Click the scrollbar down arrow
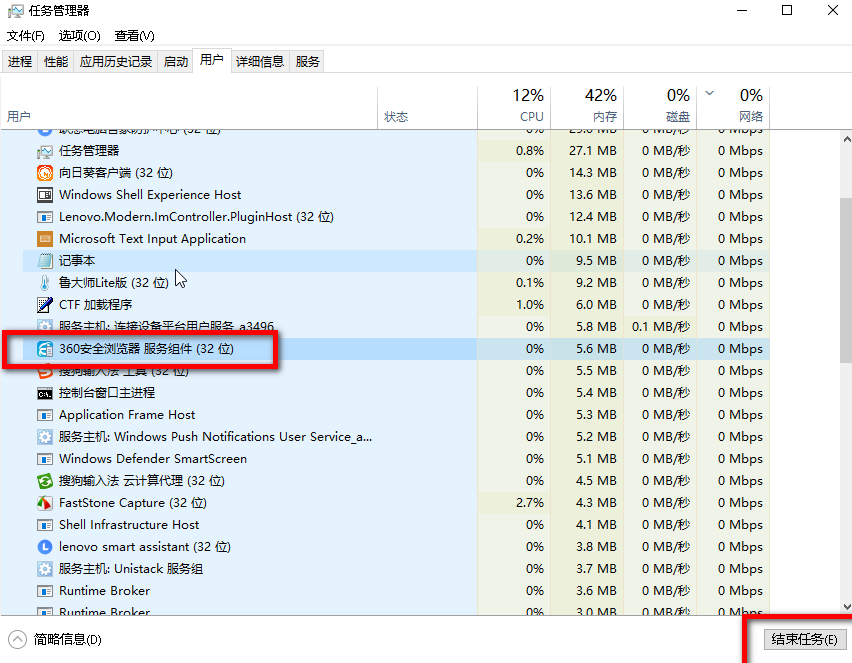This screenshot has height=663, width=852. pyautogui.click(x=846, y=606)
